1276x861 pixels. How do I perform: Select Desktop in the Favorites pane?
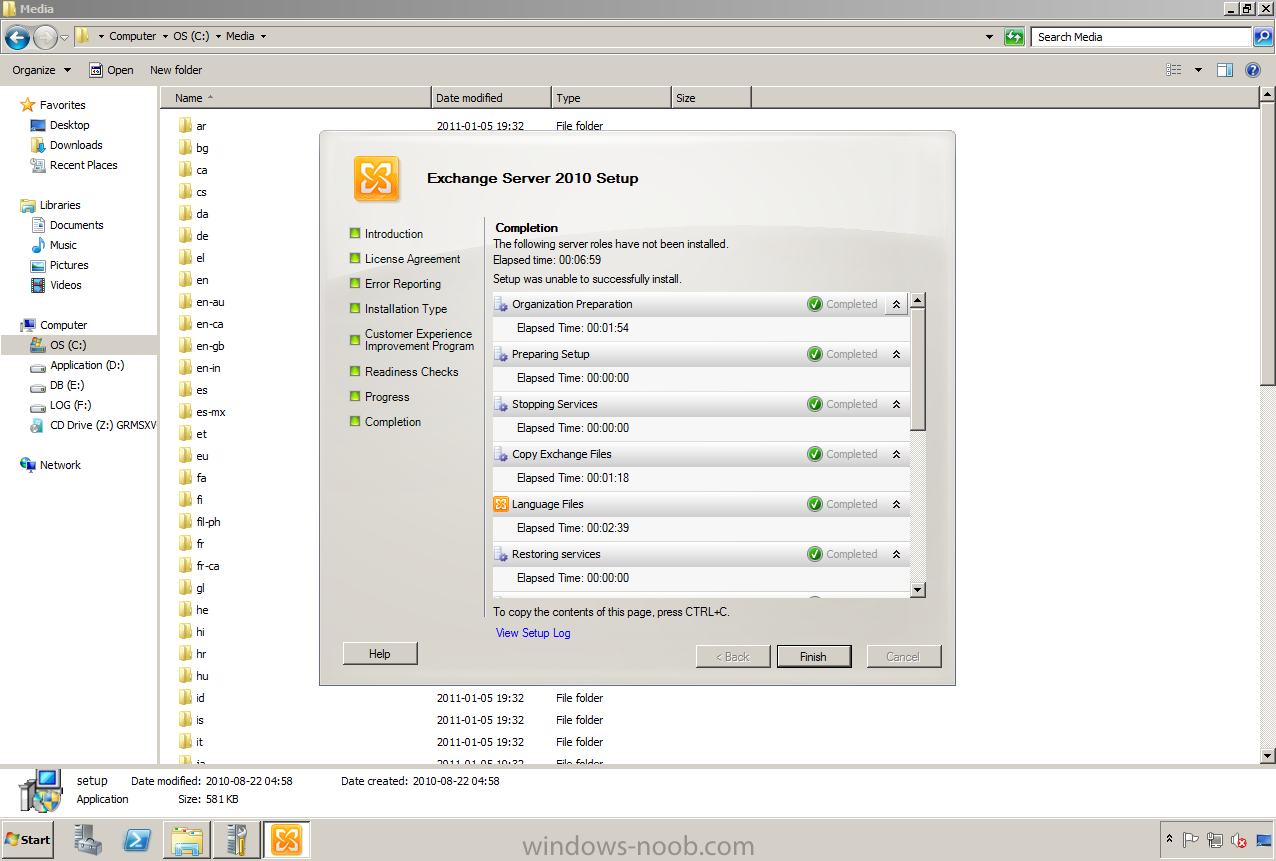click(x=61, y=125)
